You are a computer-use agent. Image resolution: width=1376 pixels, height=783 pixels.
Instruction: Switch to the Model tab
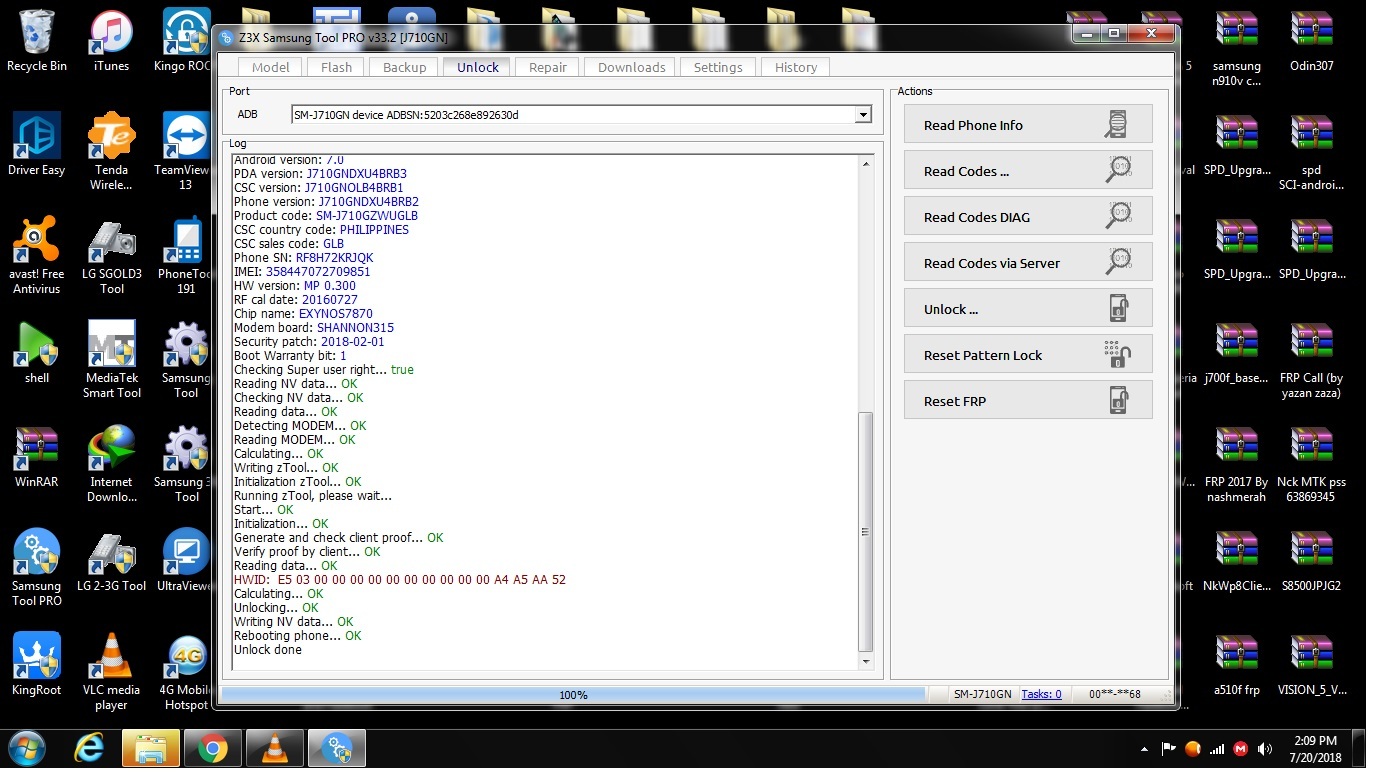coord(270,67)
